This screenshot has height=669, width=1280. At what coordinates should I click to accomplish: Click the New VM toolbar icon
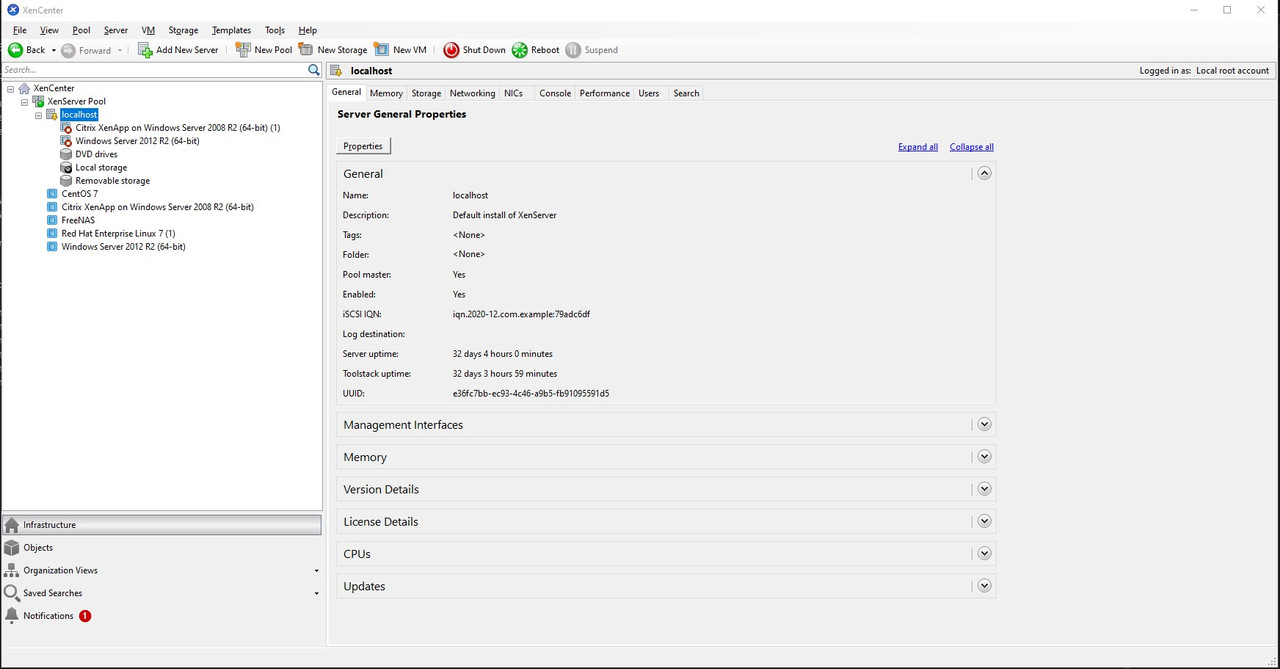coord(382,50)
